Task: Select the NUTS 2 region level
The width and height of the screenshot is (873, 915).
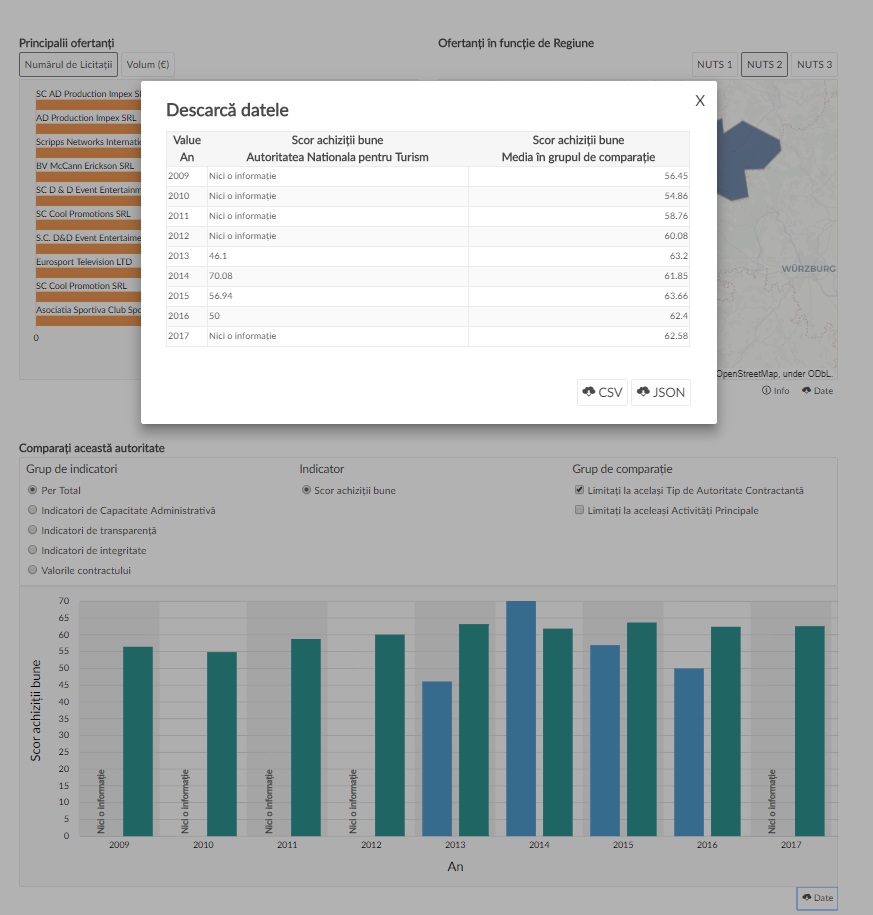Action: point(764,65)
